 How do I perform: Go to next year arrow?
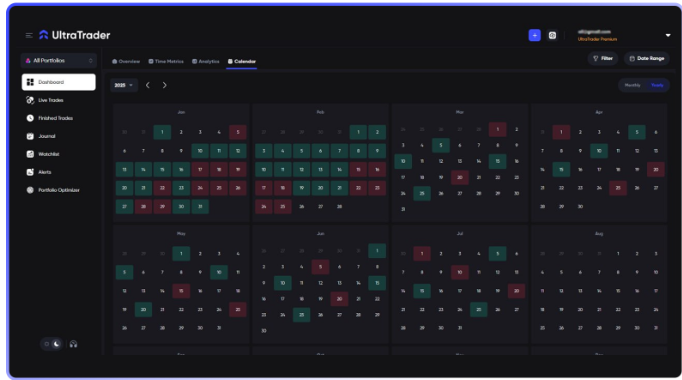164,85
